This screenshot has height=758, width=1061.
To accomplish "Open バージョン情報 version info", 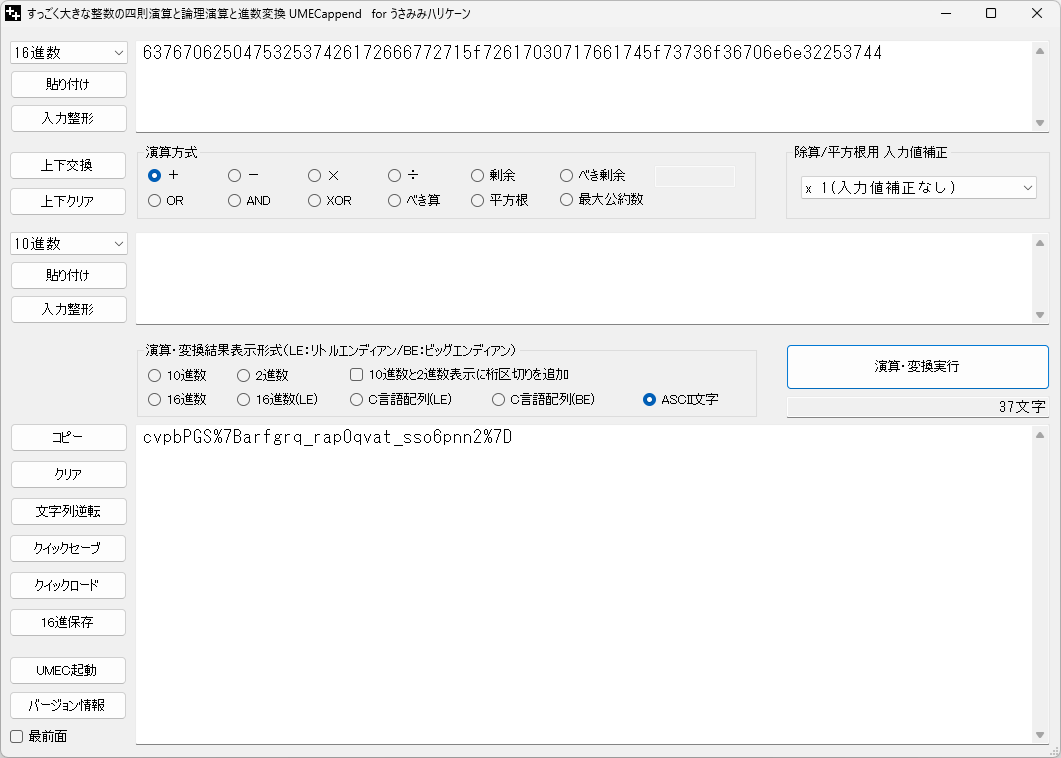I will (69, 705).
